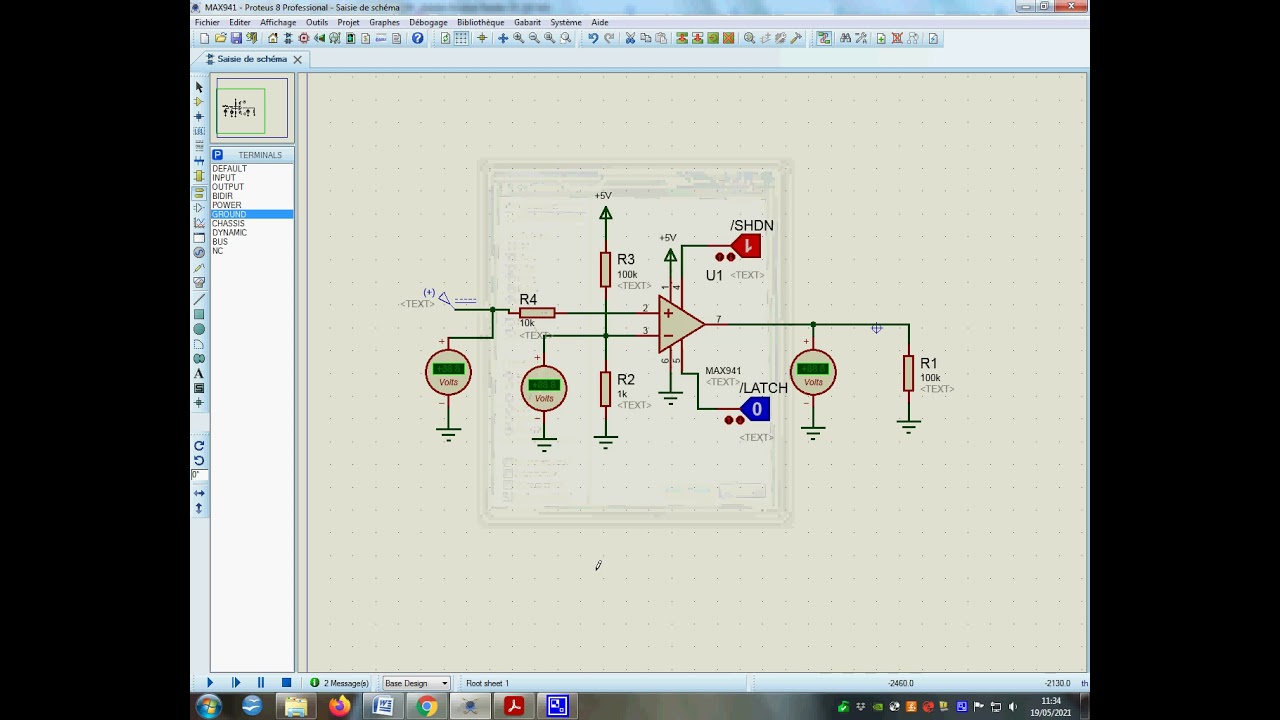This screenshot has width=1280, height=720.
Task: Click the Step simulation button
Action: coord(236,683)
